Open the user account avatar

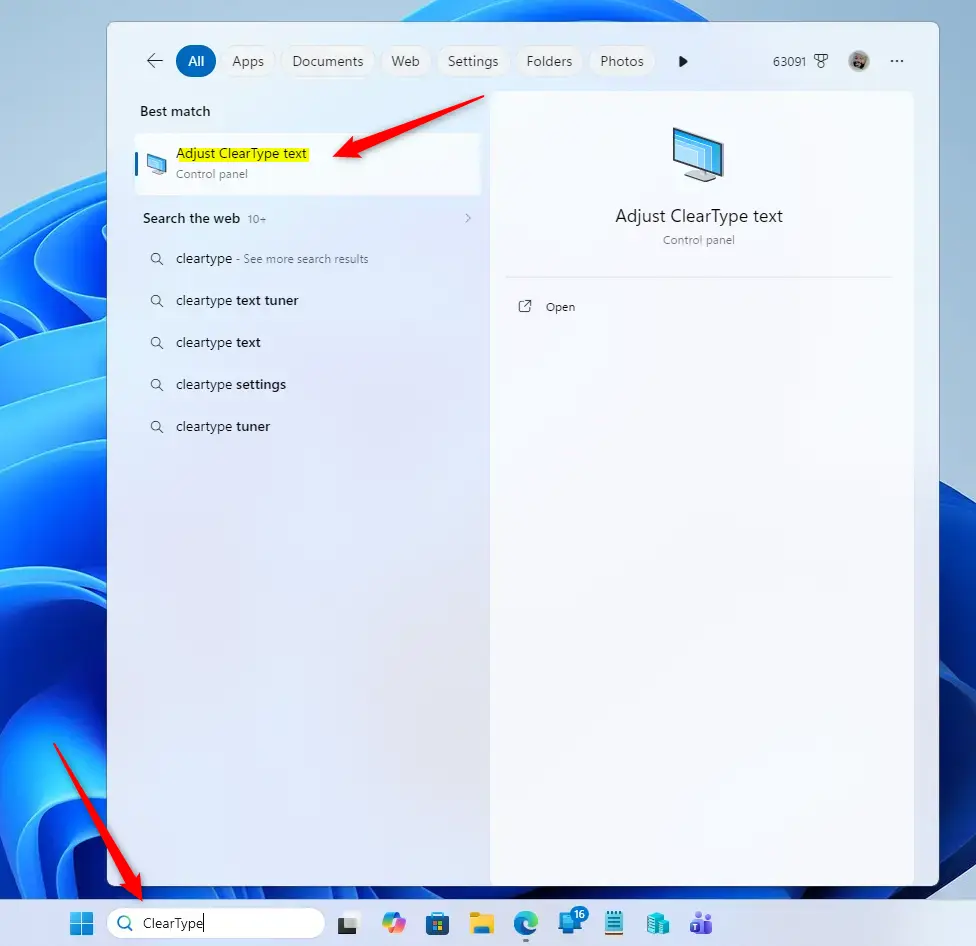point(859,61)
